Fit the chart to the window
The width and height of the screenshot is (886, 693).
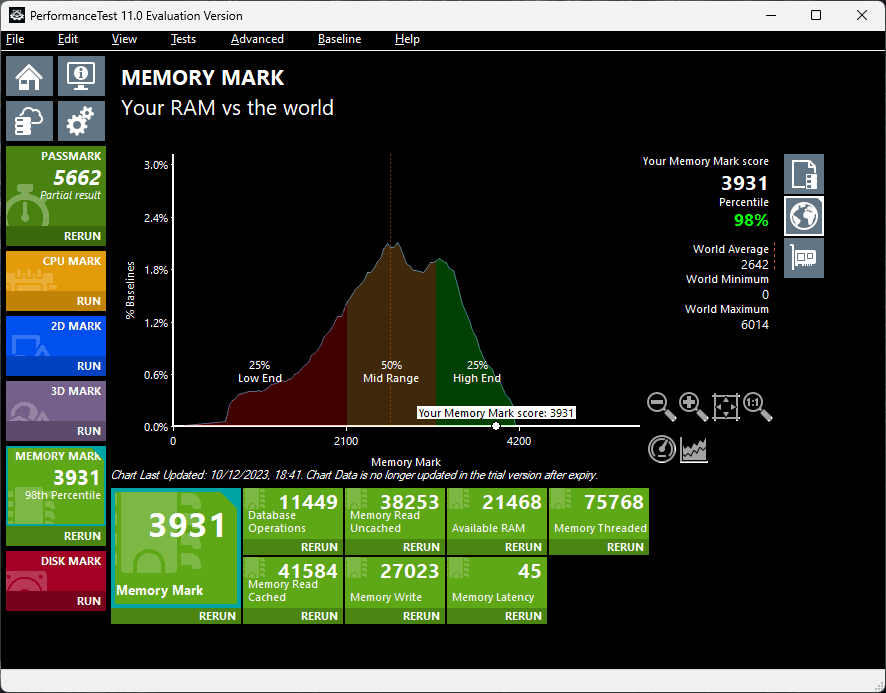(725, 406)
